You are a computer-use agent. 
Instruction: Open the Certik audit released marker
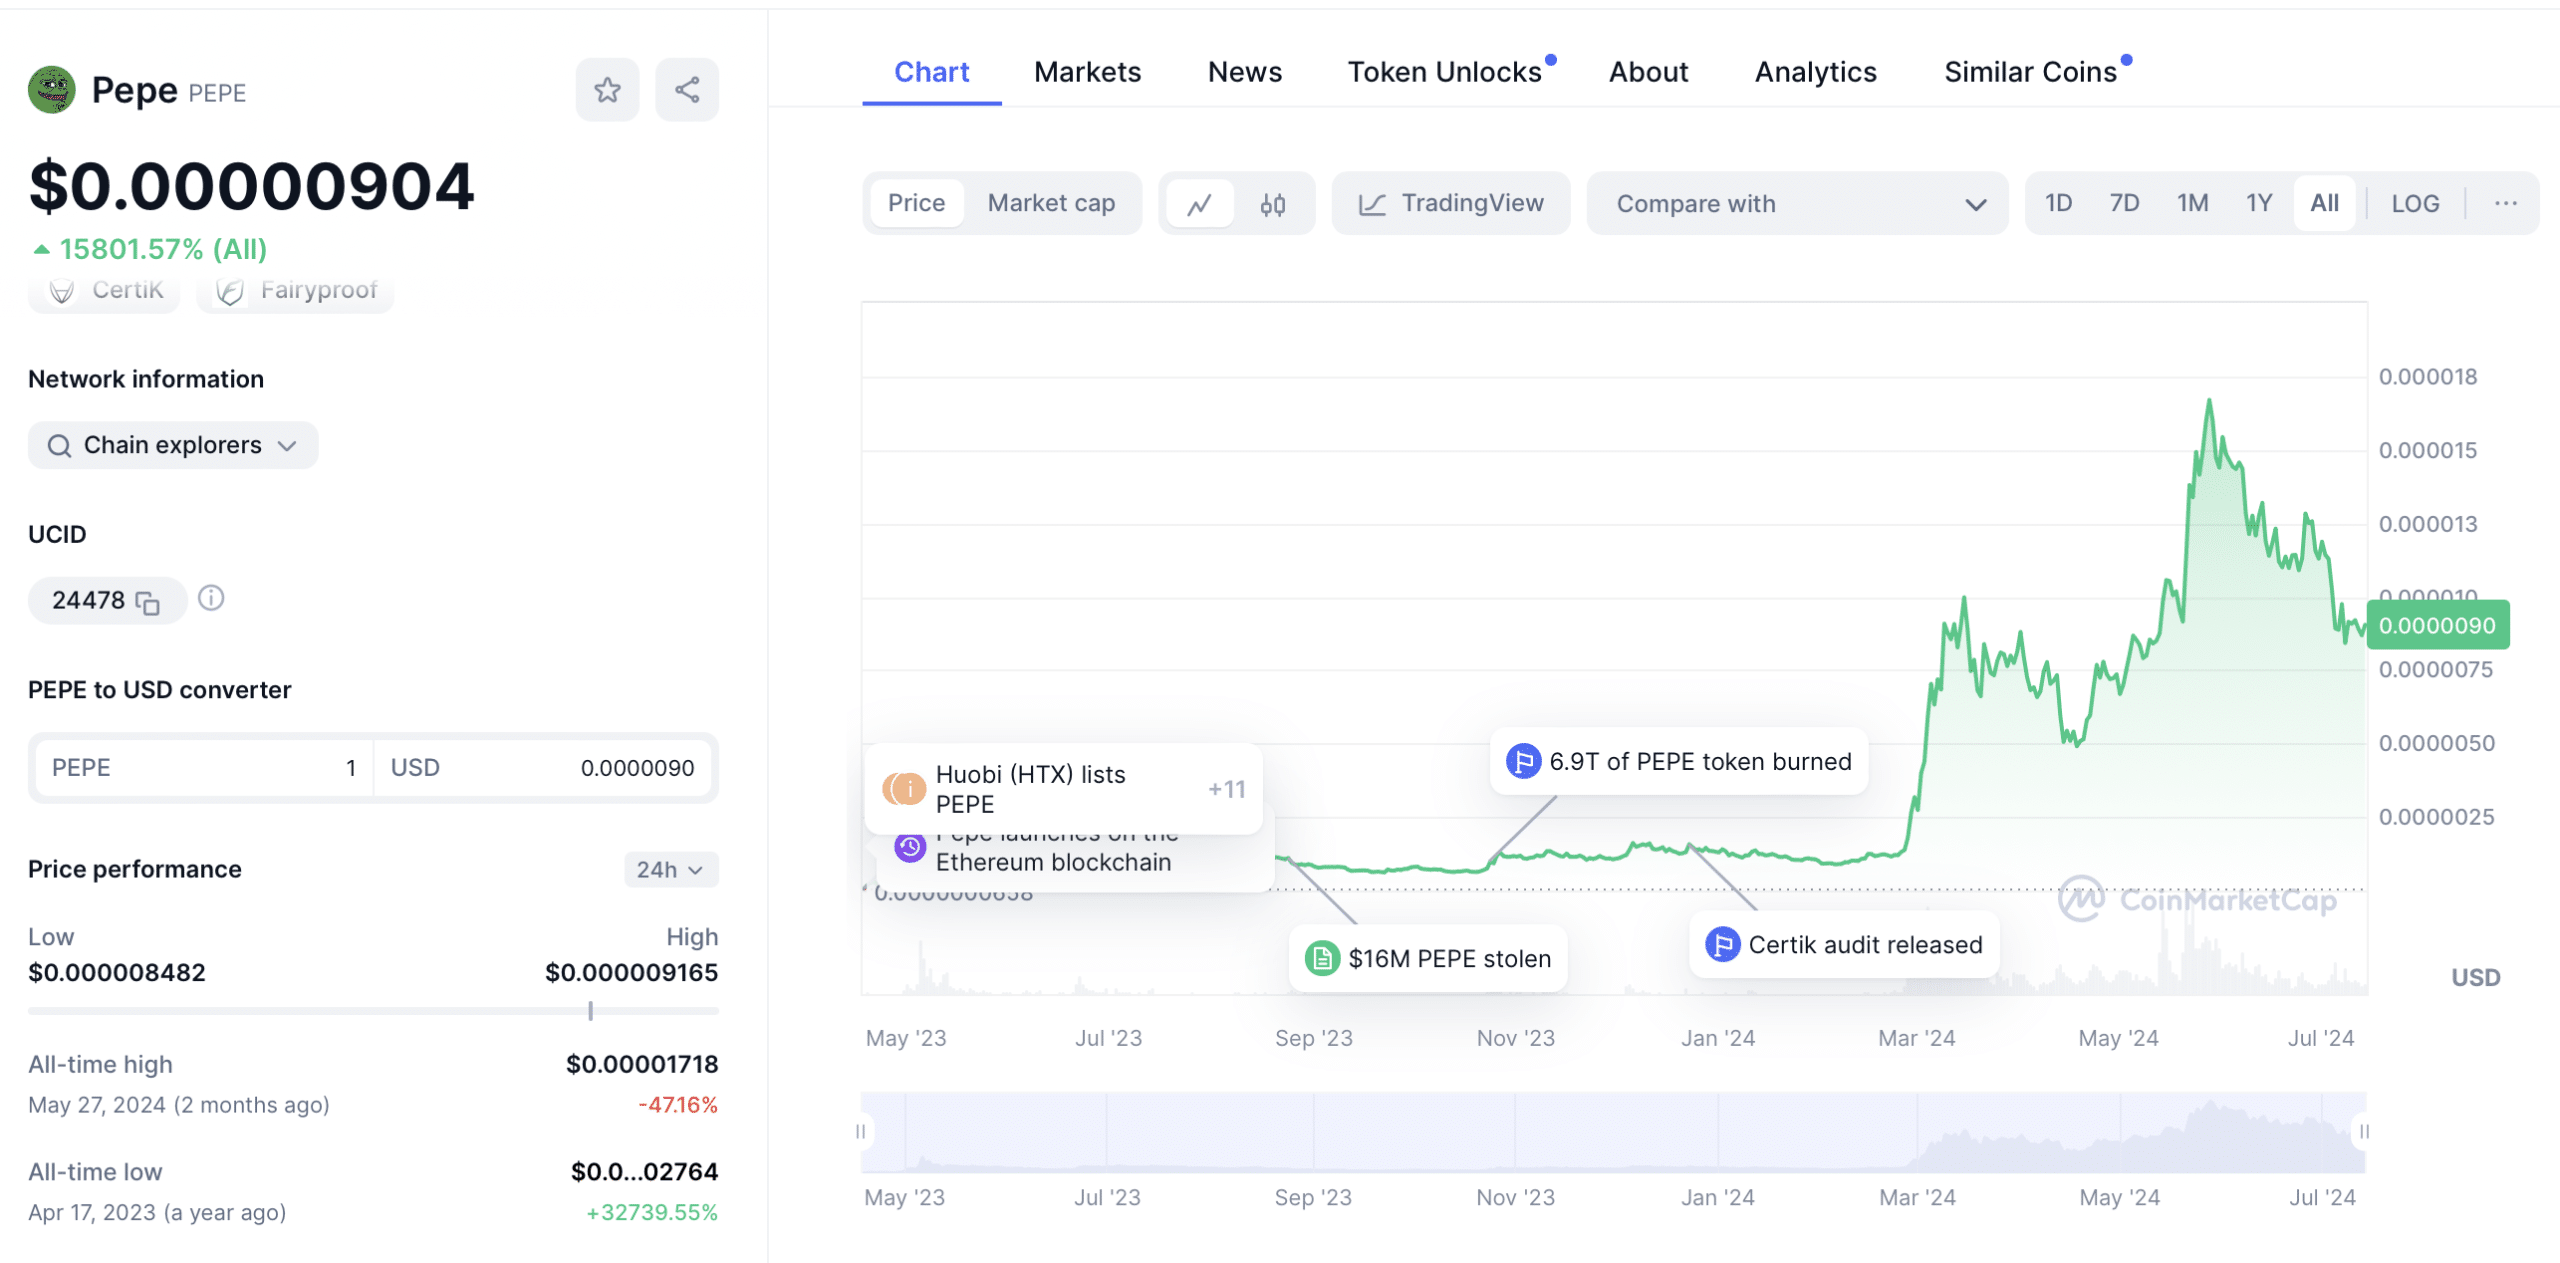click(1844, 945)
